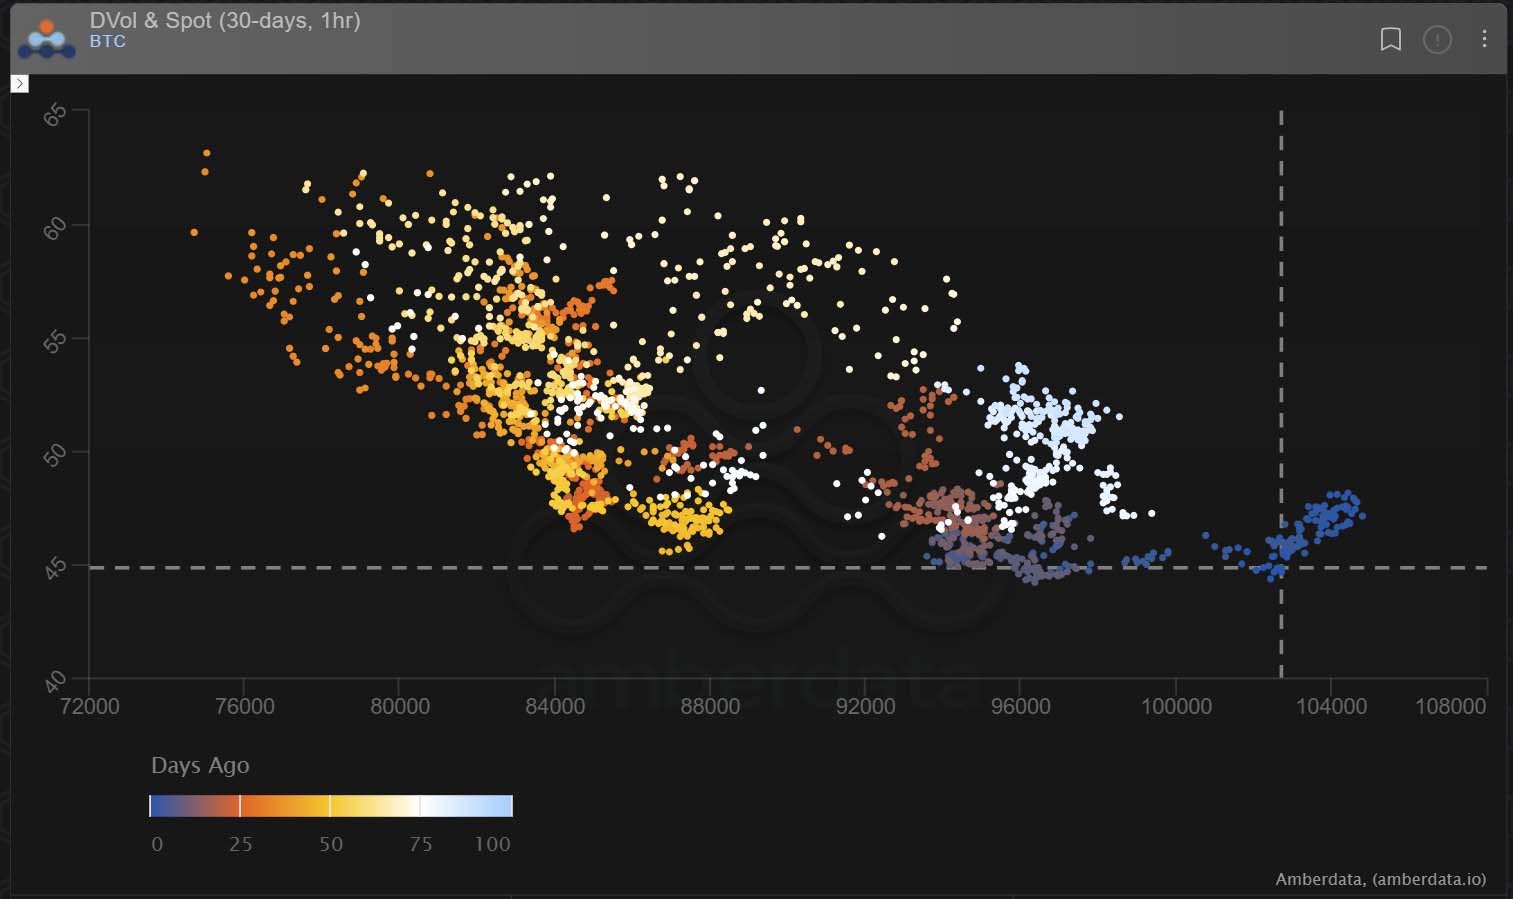Click the 100 label under the legend
Screen dimensions: 1513x899
[x=492, y=844]
